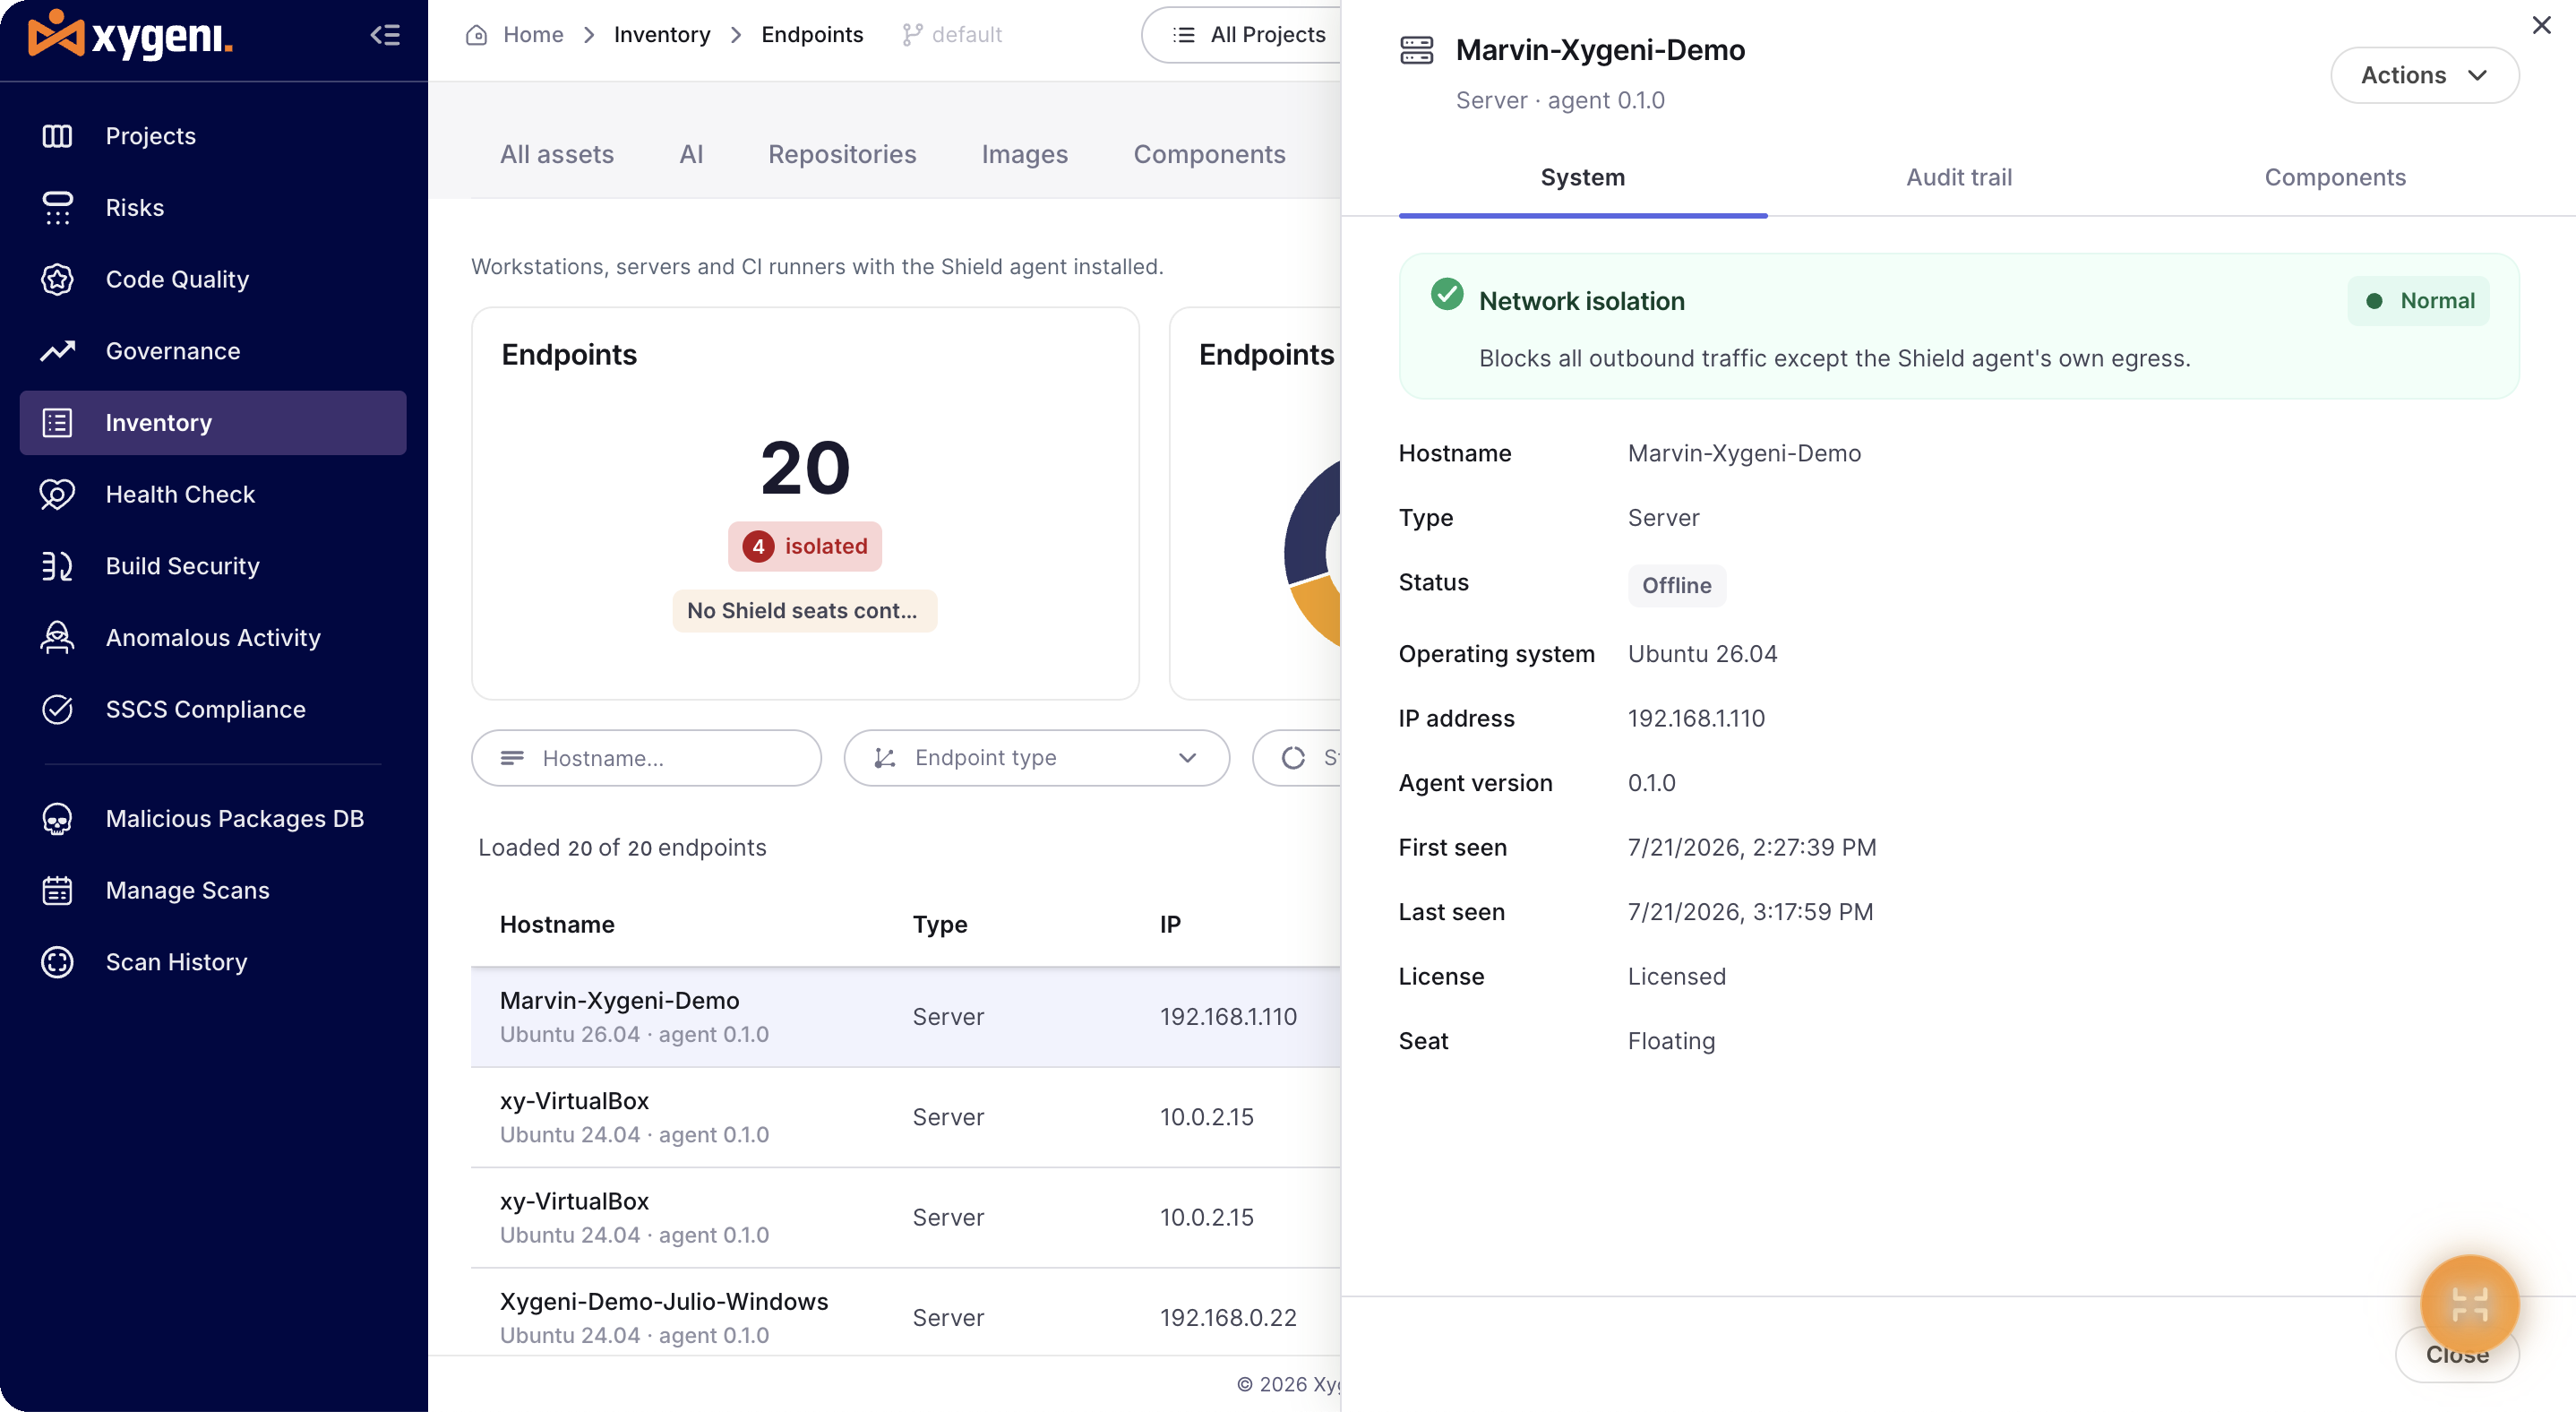Screen dimensions: 2576x1412
Task: Open the Components tab in detail panel
Action: tap(2336, 178)
